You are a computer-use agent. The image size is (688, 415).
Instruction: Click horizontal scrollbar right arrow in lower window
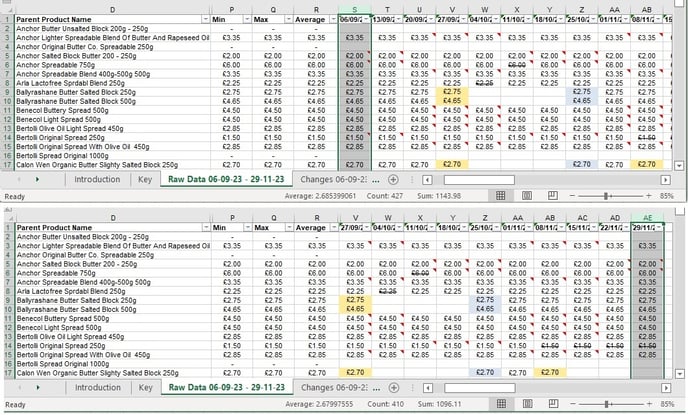coord(666,388)
